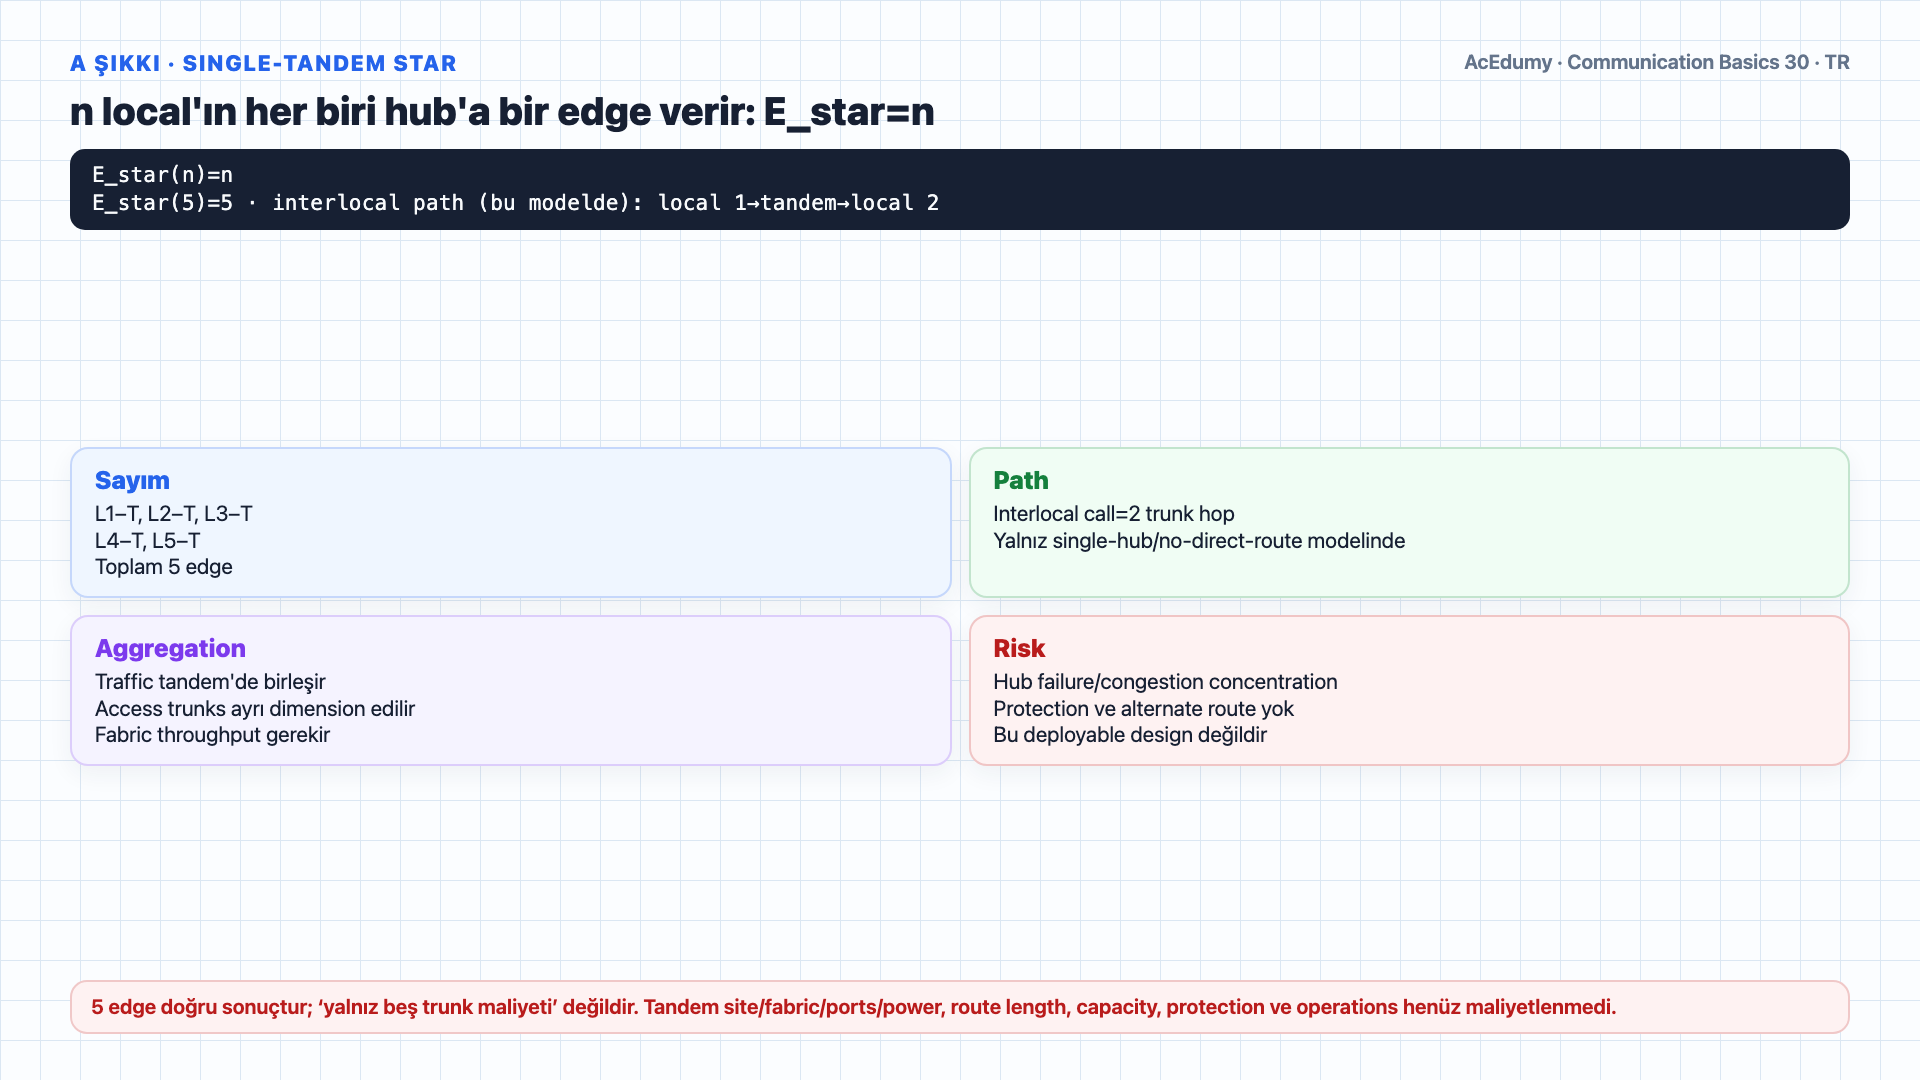This screenshot has width=1920, height=1080.
Task: Select 'Traffic tandem'de birleşir' line
Action: (210, 682)
